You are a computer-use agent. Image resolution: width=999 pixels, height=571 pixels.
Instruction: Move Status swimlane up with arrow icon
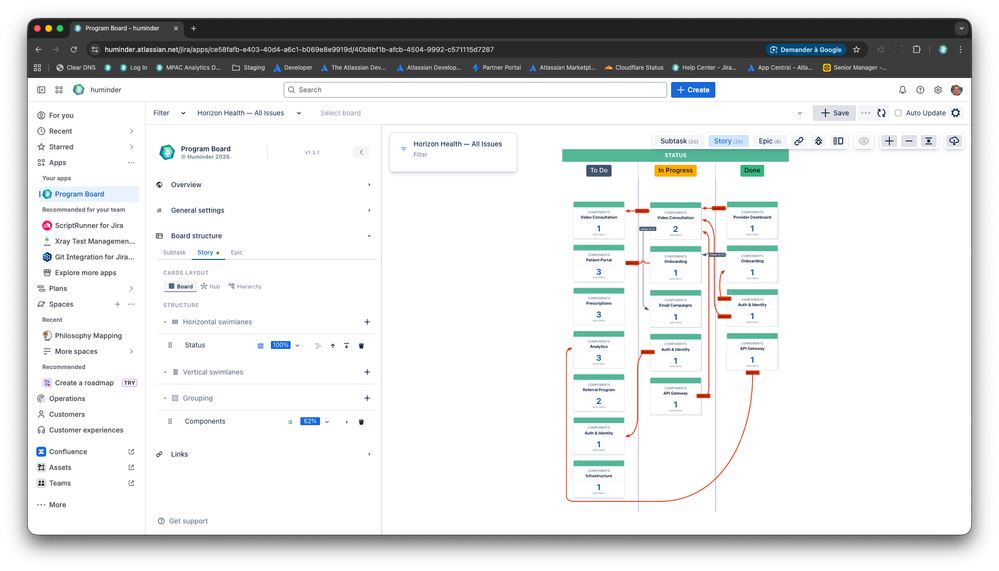pos(333,346)
